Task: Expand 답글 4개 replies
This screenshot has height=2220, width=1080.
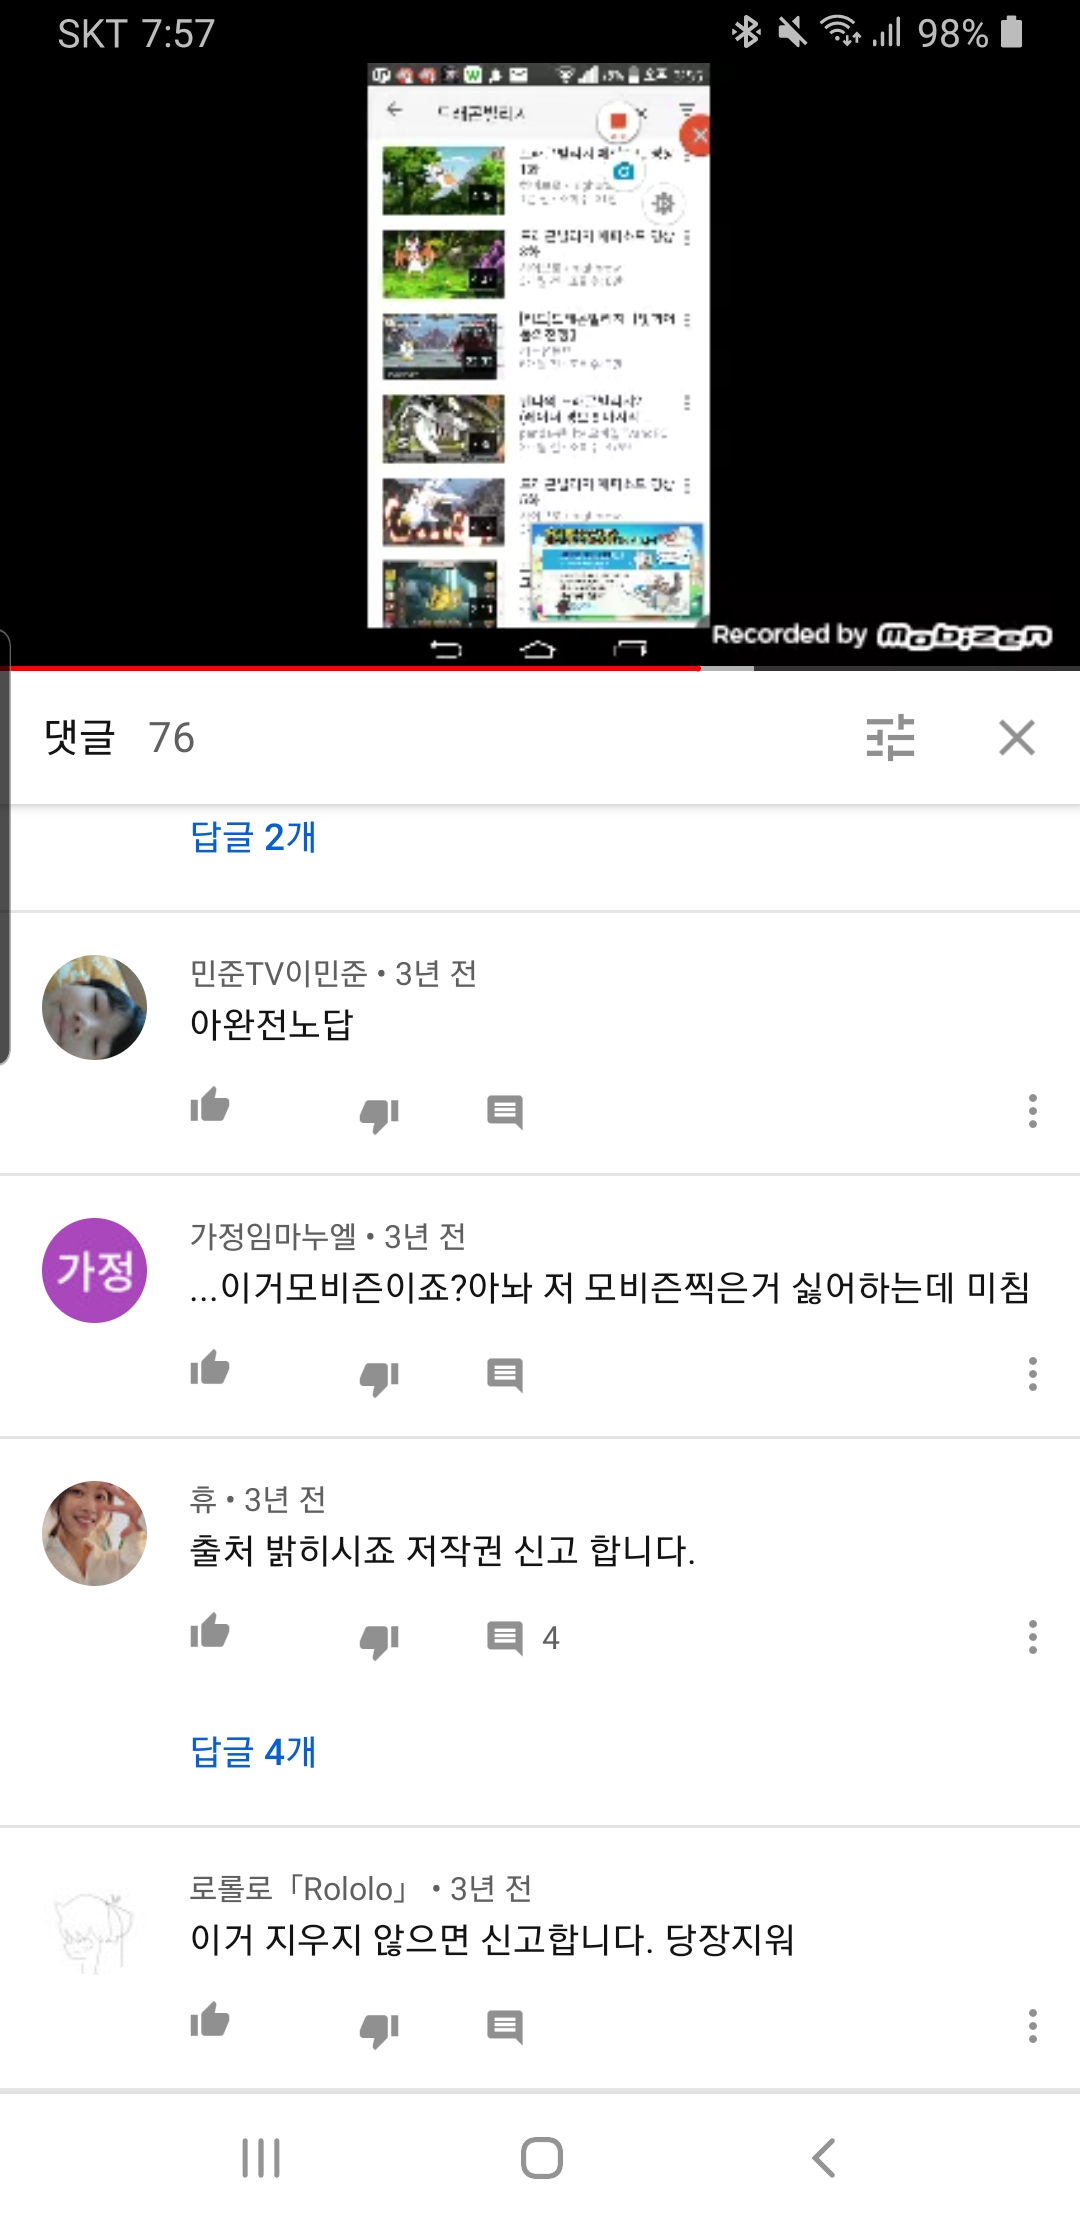Action: [x=253, y=1751]
